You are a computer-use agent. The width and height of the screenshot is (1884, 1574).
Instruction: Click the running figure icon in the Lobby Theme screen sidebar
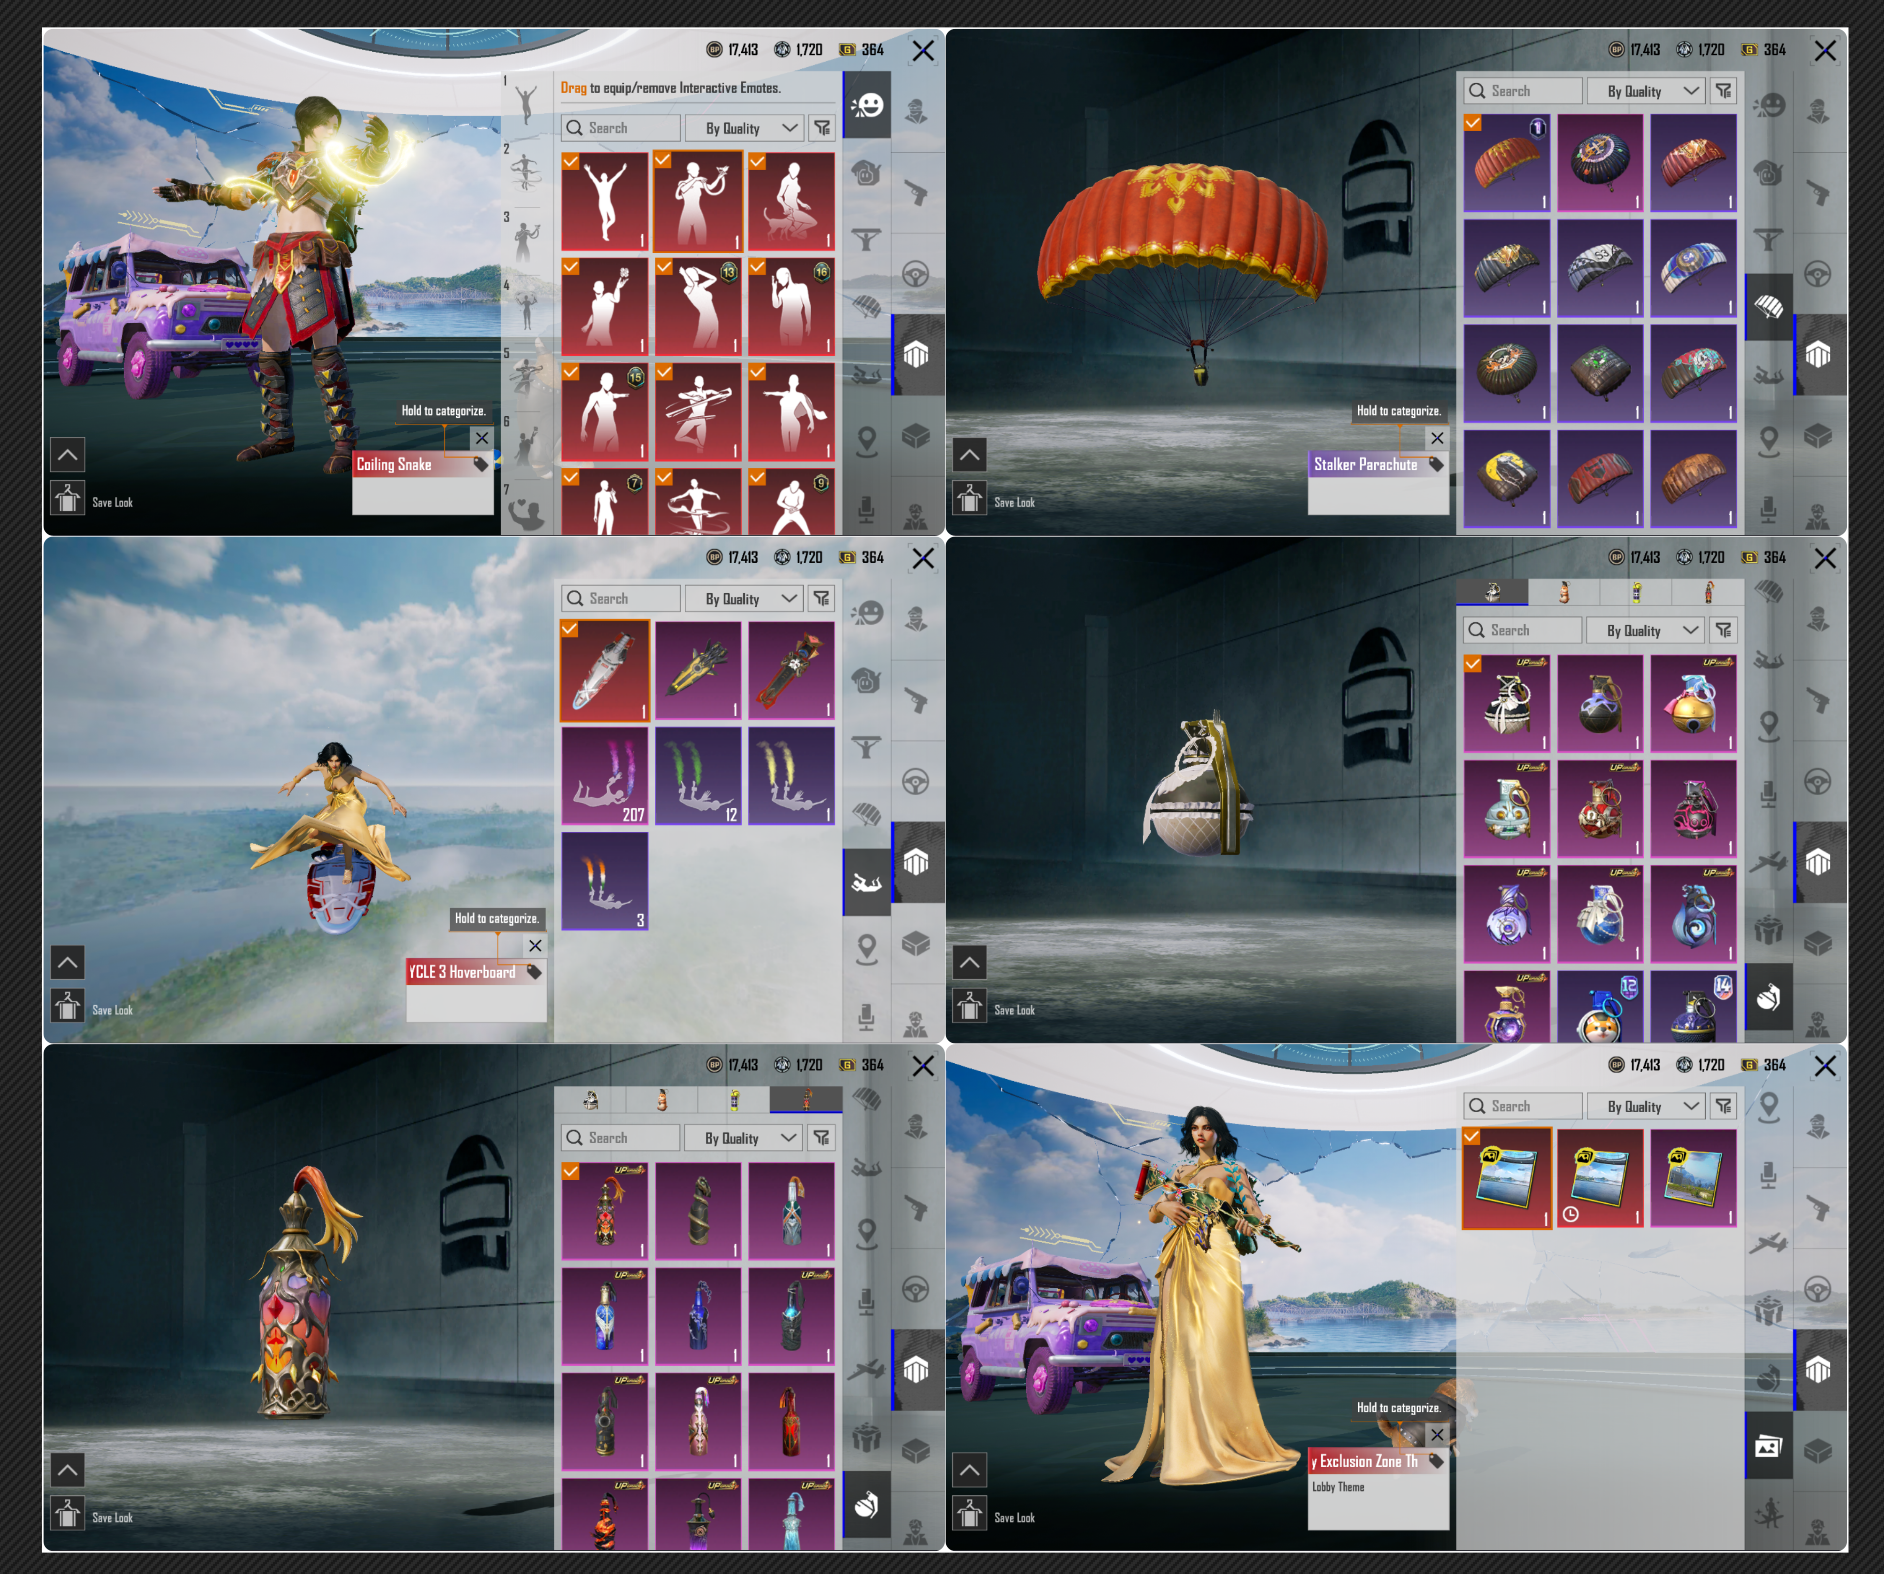pos(1769,1513)
